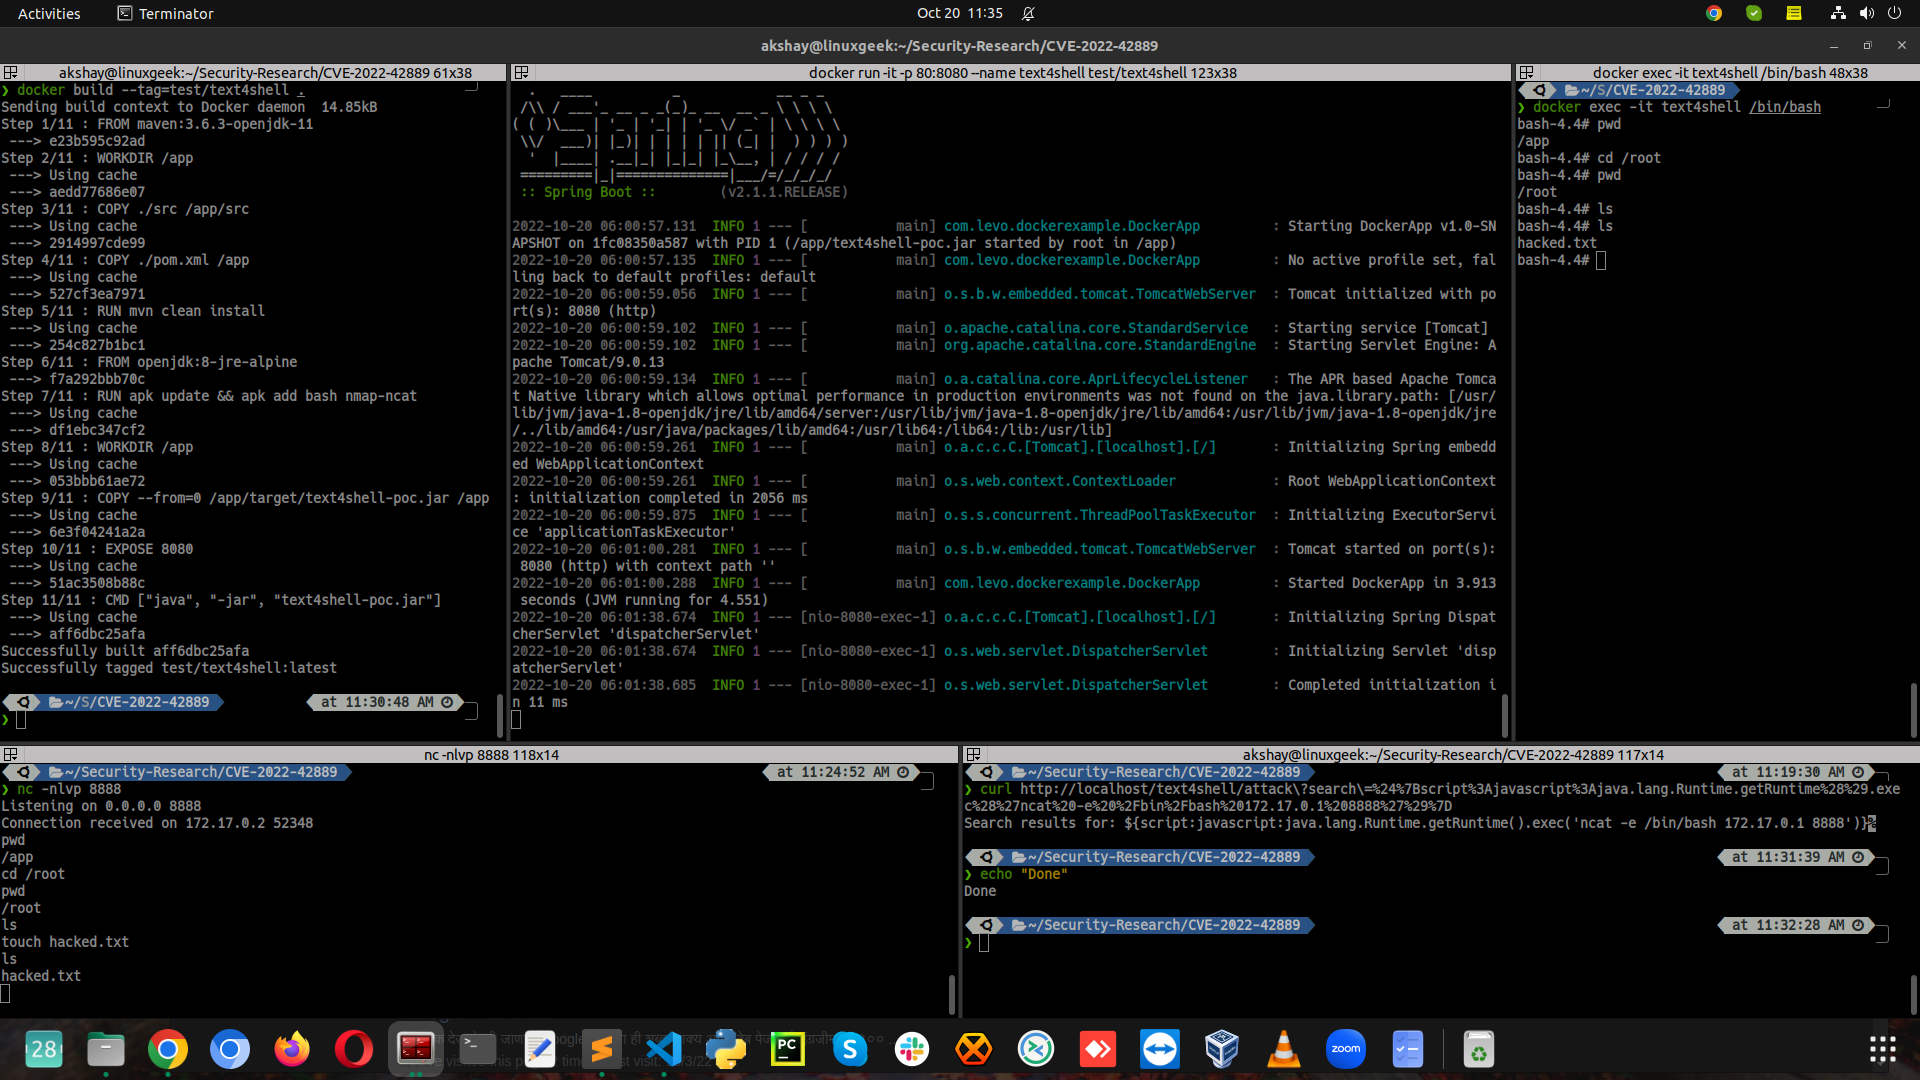Open grouping menu of docker run pane
This screenshot has height=1080, width=1920.
(521, 73)
